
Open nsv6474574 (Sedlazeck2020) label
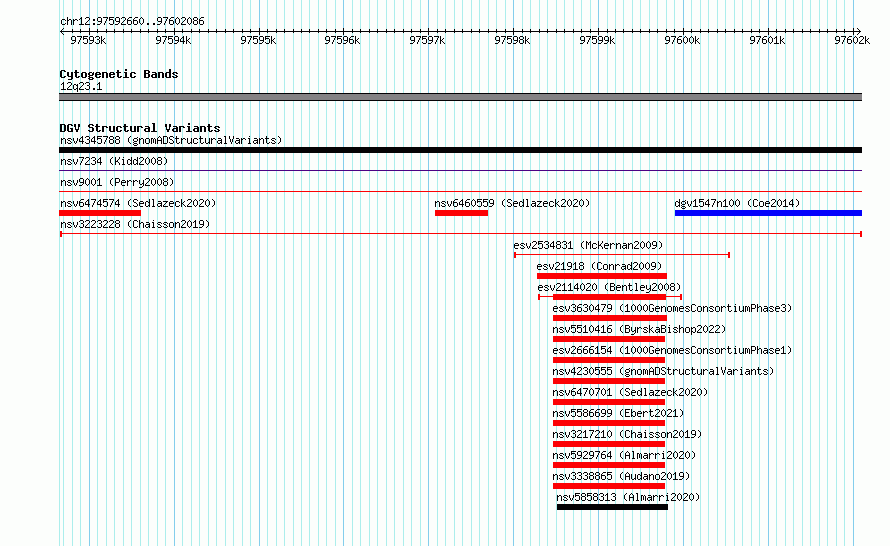pos(138,203)
